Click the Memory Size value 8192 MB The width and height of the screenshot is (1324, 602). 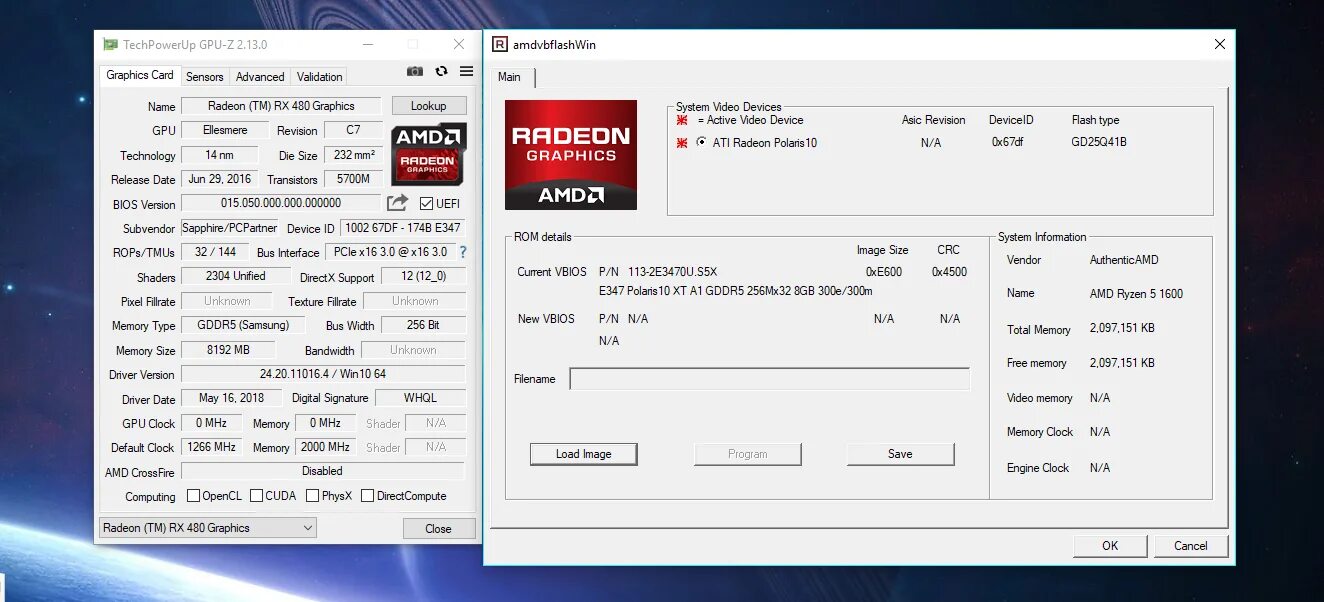228,350
